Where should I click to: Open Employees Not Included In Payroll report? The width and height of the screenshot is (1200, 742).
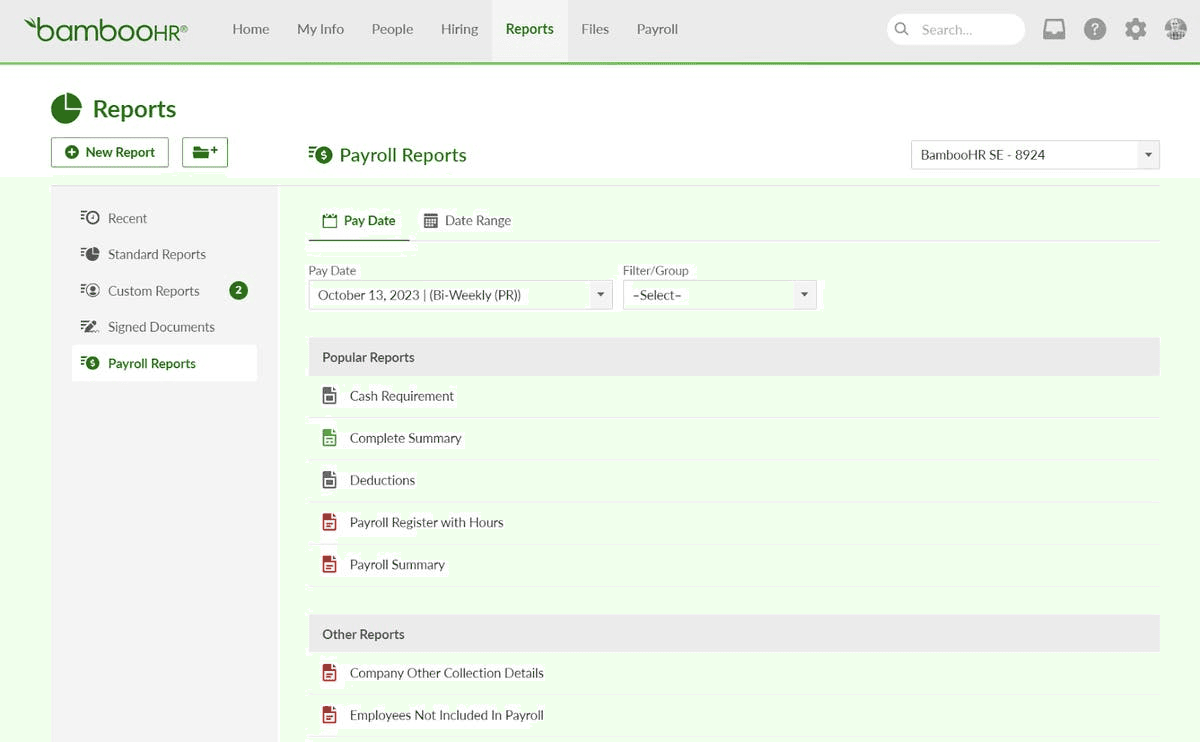[447, 715]
